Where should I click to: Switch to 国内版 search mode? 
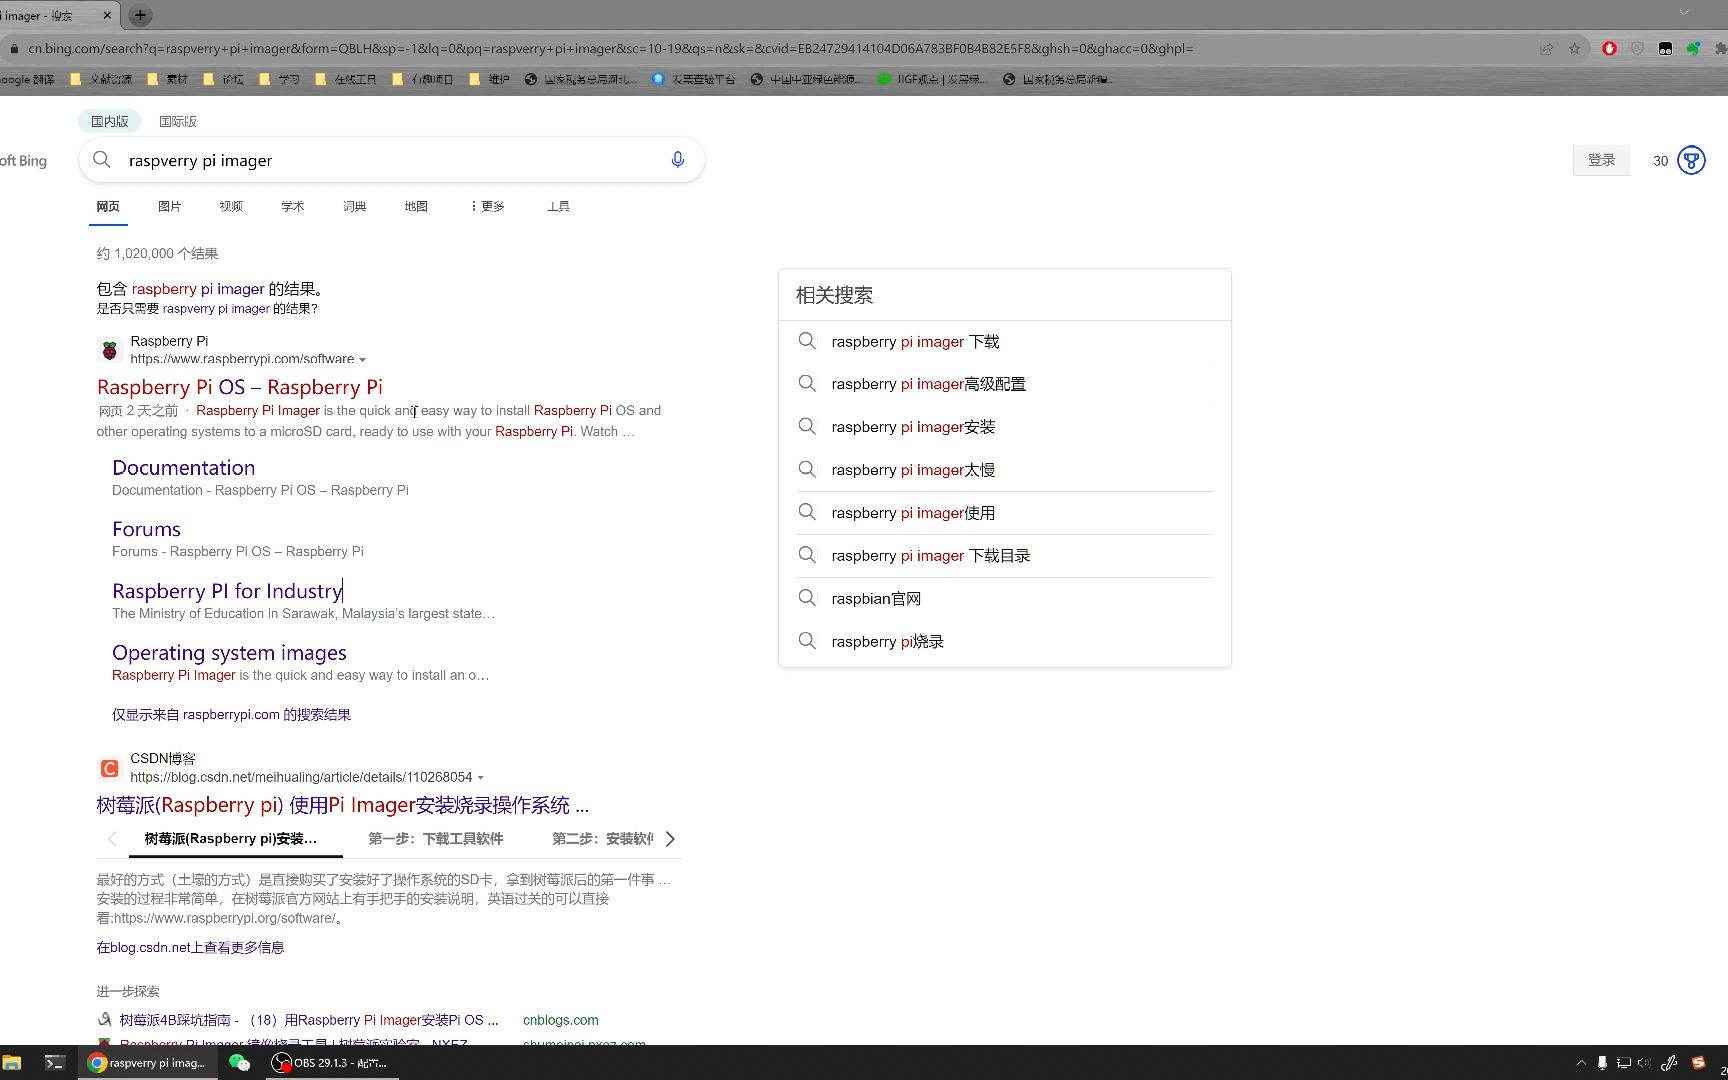click(x=110, y=121)
